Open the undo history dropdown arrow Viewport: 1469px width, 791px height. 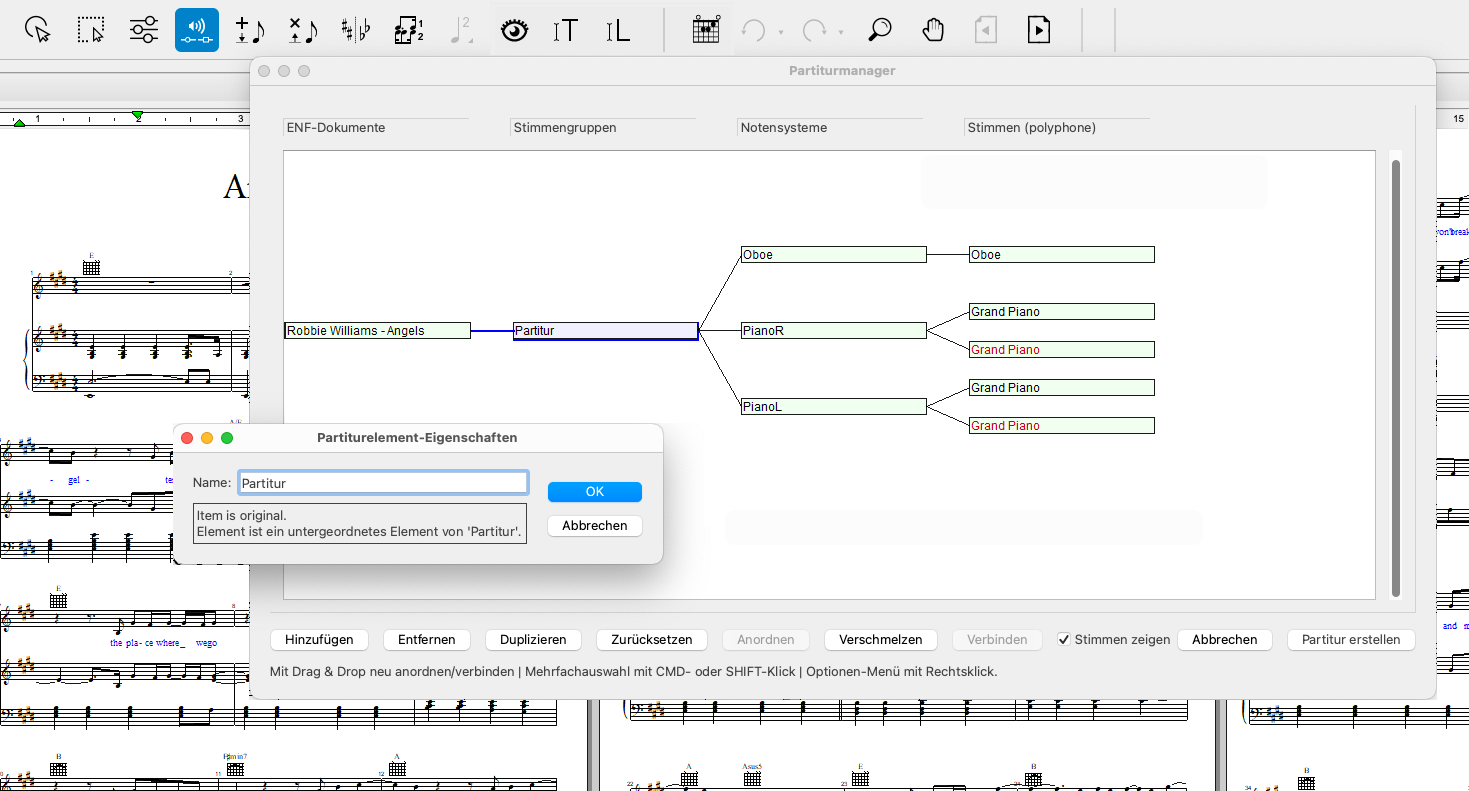780,32
